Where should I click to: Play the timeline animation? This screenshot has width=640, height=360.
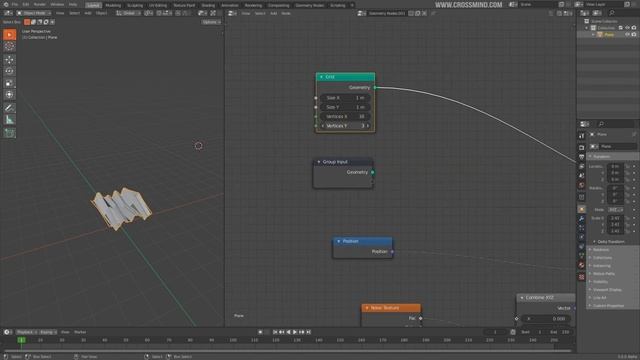(295, 332)
